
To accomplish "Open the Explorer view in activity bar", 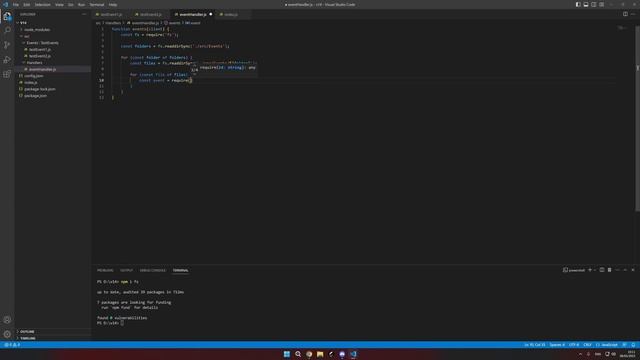I will point(7,16).
